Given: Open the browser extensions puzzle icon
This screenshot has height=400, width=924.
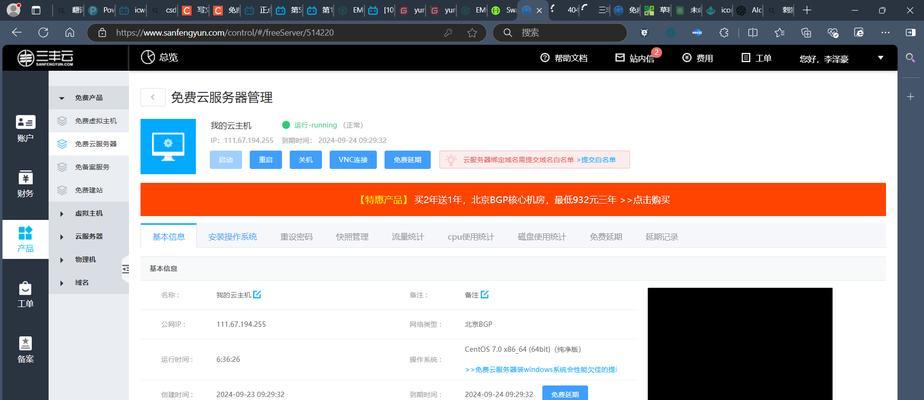Looking at the screenshot, I should pyautogui.click(x=724, y=33).
